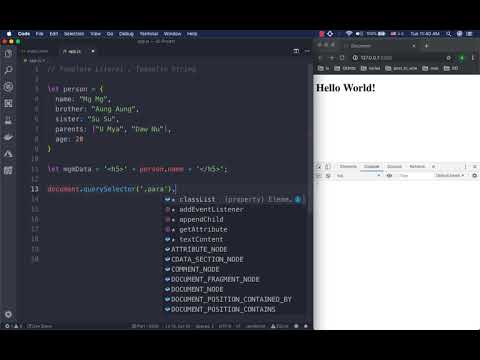Open the Extensions view icon
The height and width of the screenshot is (360, 480).
pyautogui.click(x=8, y=103)
